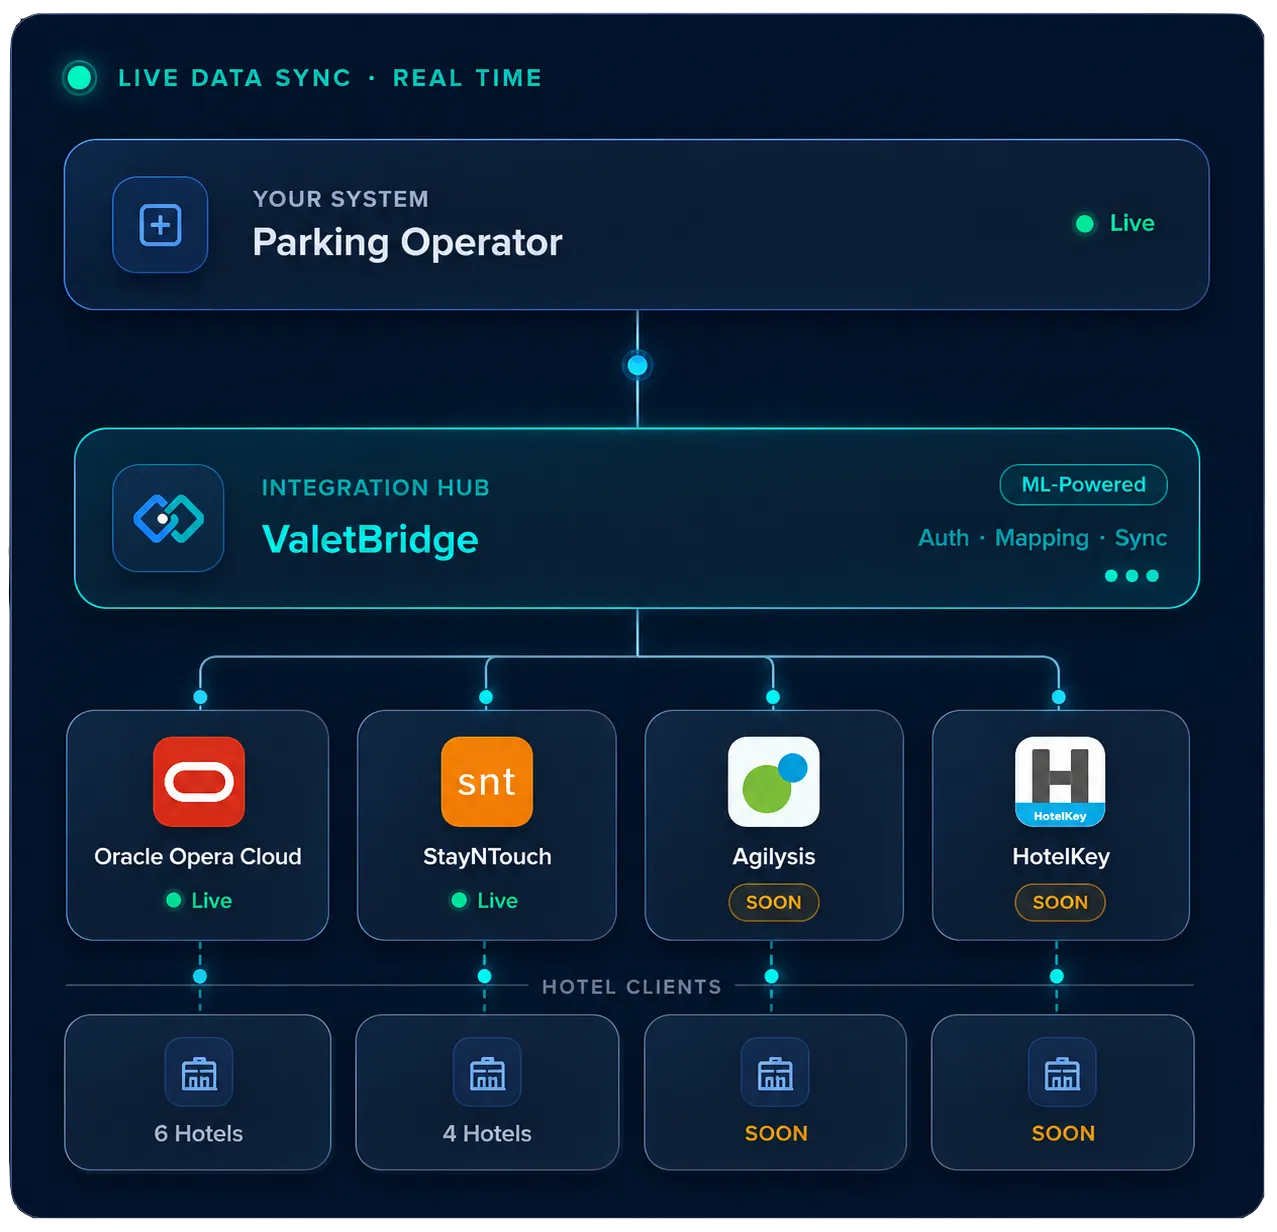Screen dimensions: 1277x1232
Task: Click the Parking Operator title text
Action: (x=407, y=243)
